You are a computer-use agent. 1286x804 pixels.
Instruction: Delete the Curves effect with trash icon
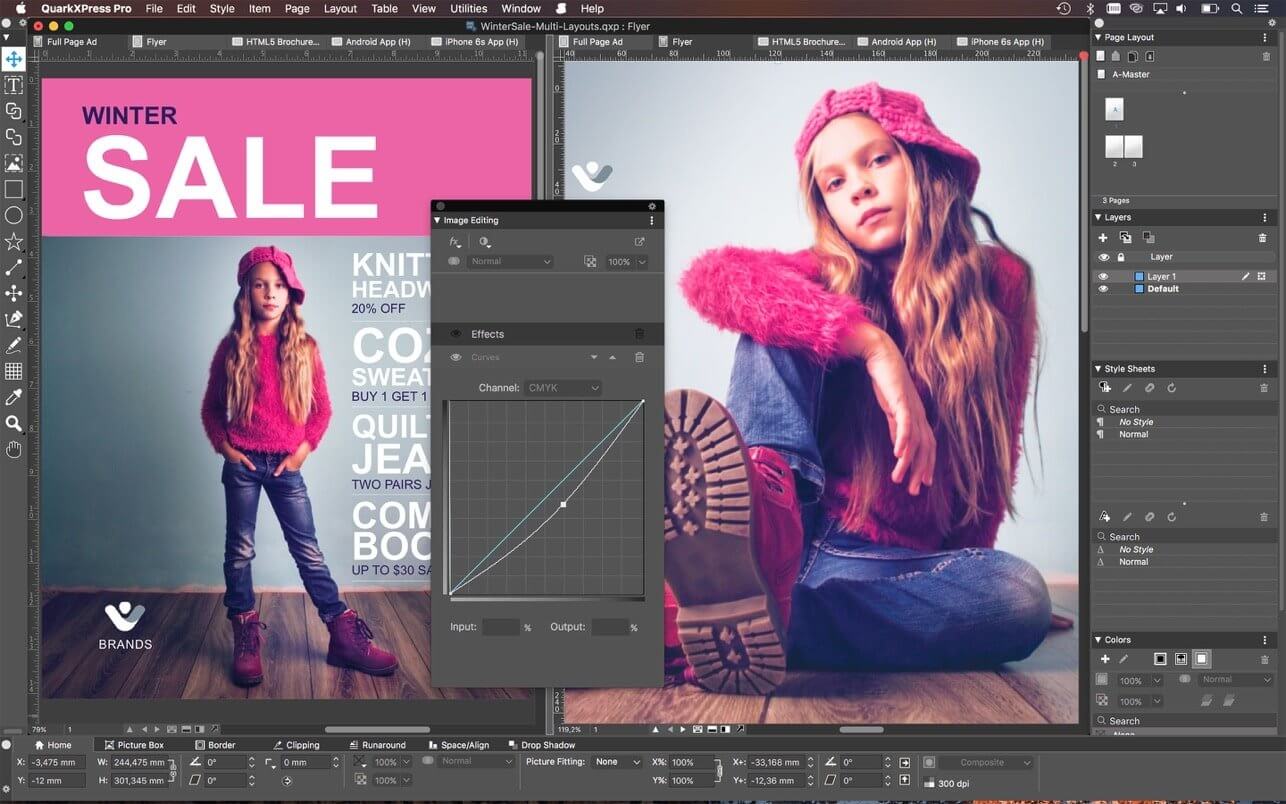pyautogui.click(x=639, y=357)
